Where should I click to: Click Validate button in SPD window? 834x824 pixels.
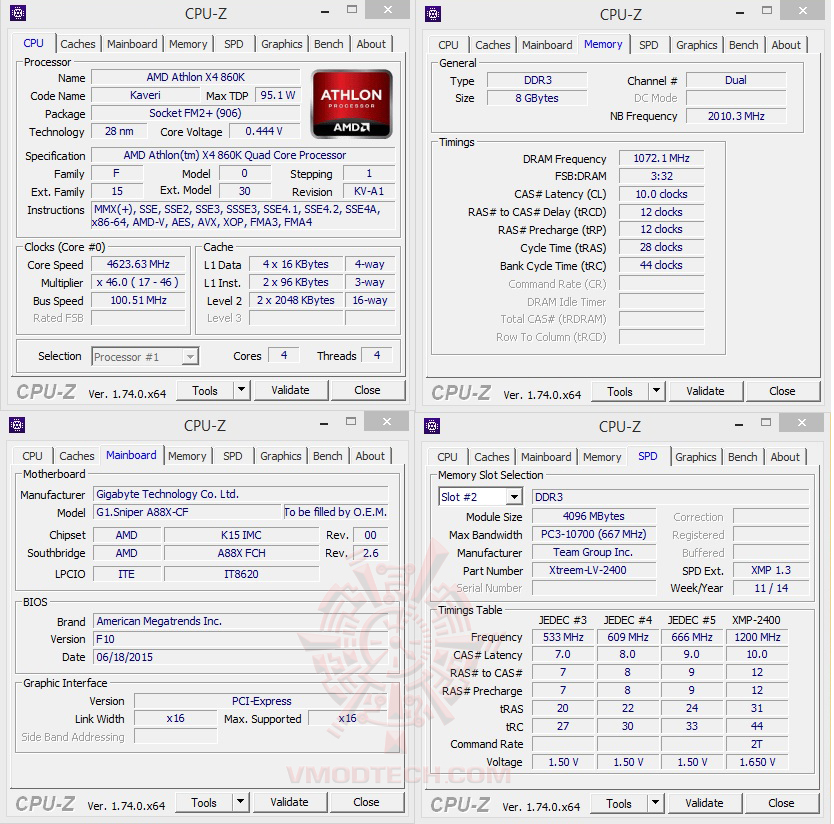click(704, 803)
